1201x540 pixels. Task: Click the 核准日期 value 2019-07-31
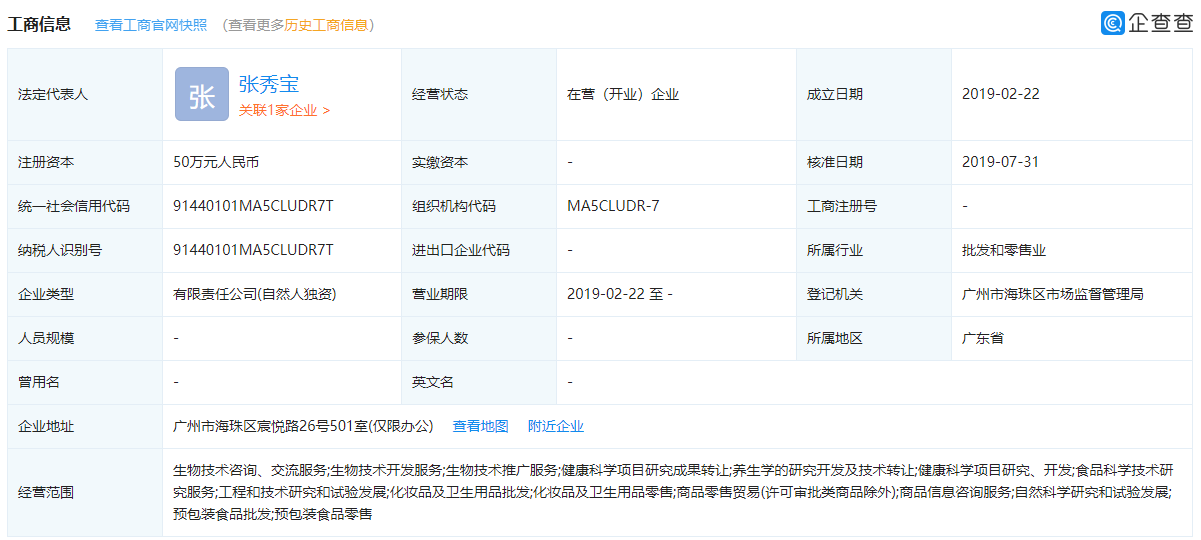click(1000, 162)
